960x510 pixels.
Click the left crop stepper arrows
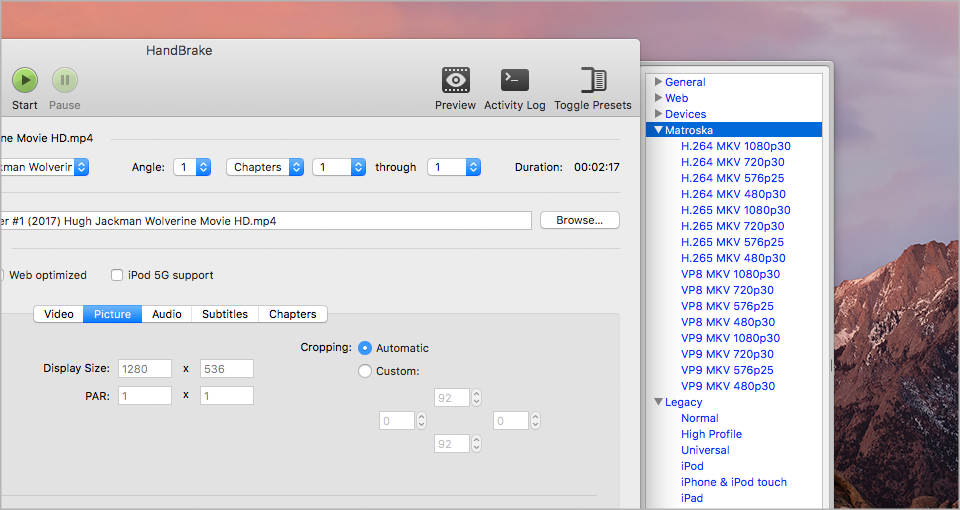coord(421,421)
